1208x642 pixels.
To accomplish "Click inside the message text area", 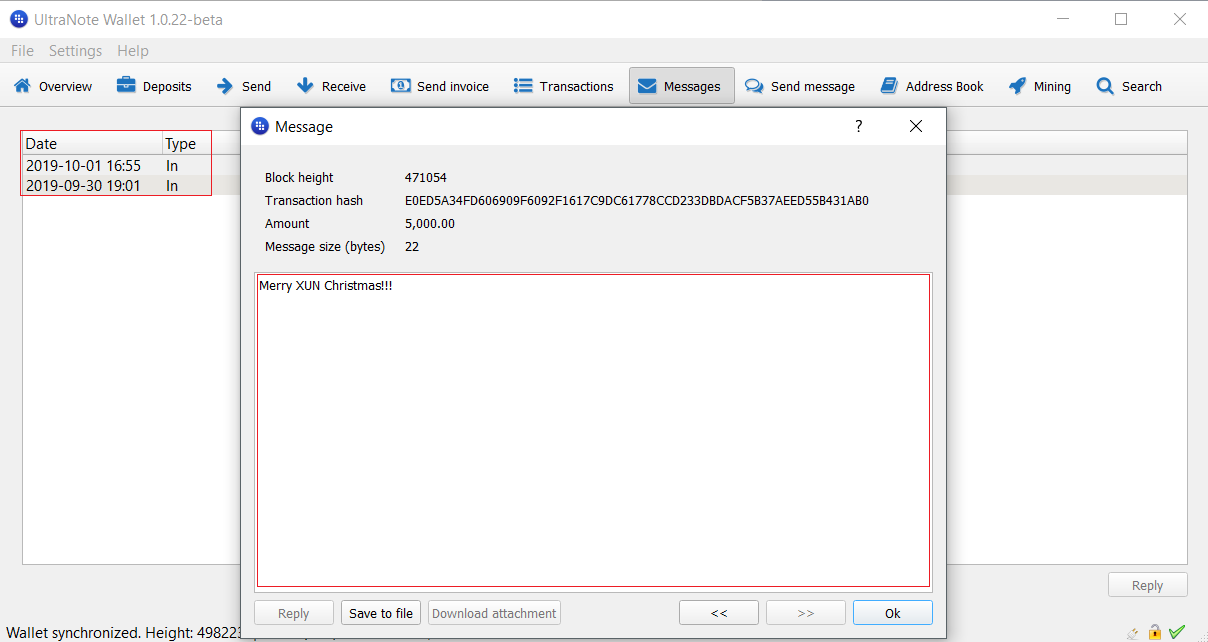I will tap(593, 430).
